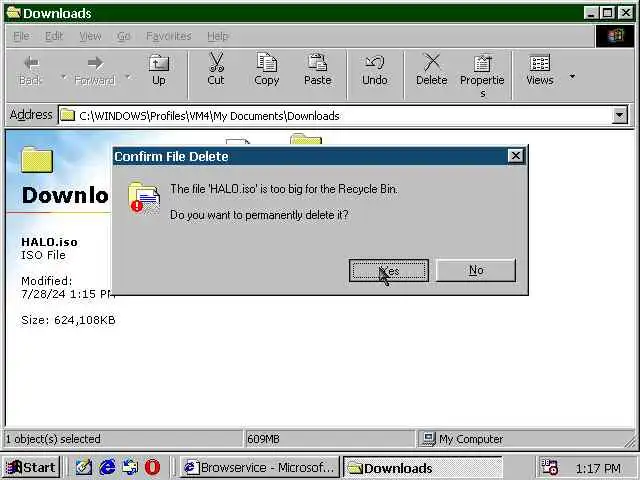Cancel deletion with the No button

click(x=476, y=270)
